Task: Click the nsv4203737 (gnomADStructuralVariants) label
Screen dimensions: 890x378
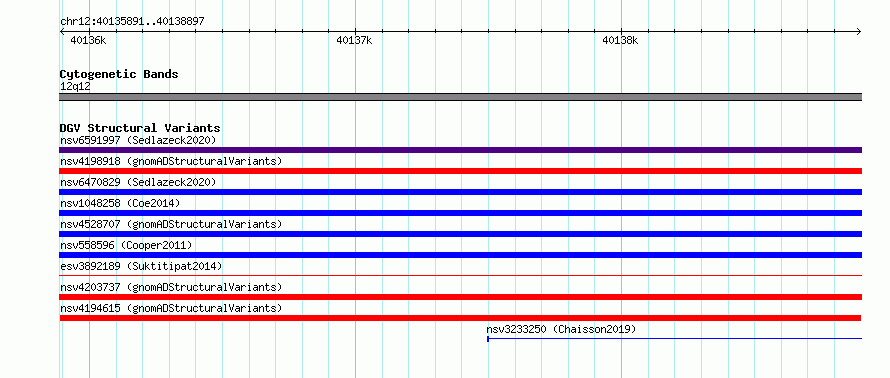Action: [171, 287]
